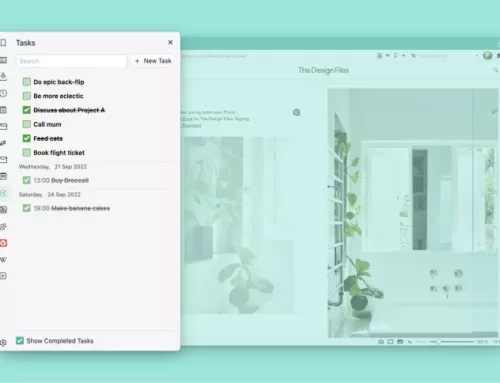
Task: Click The Design Files site search icon
Action: [496, 70]
